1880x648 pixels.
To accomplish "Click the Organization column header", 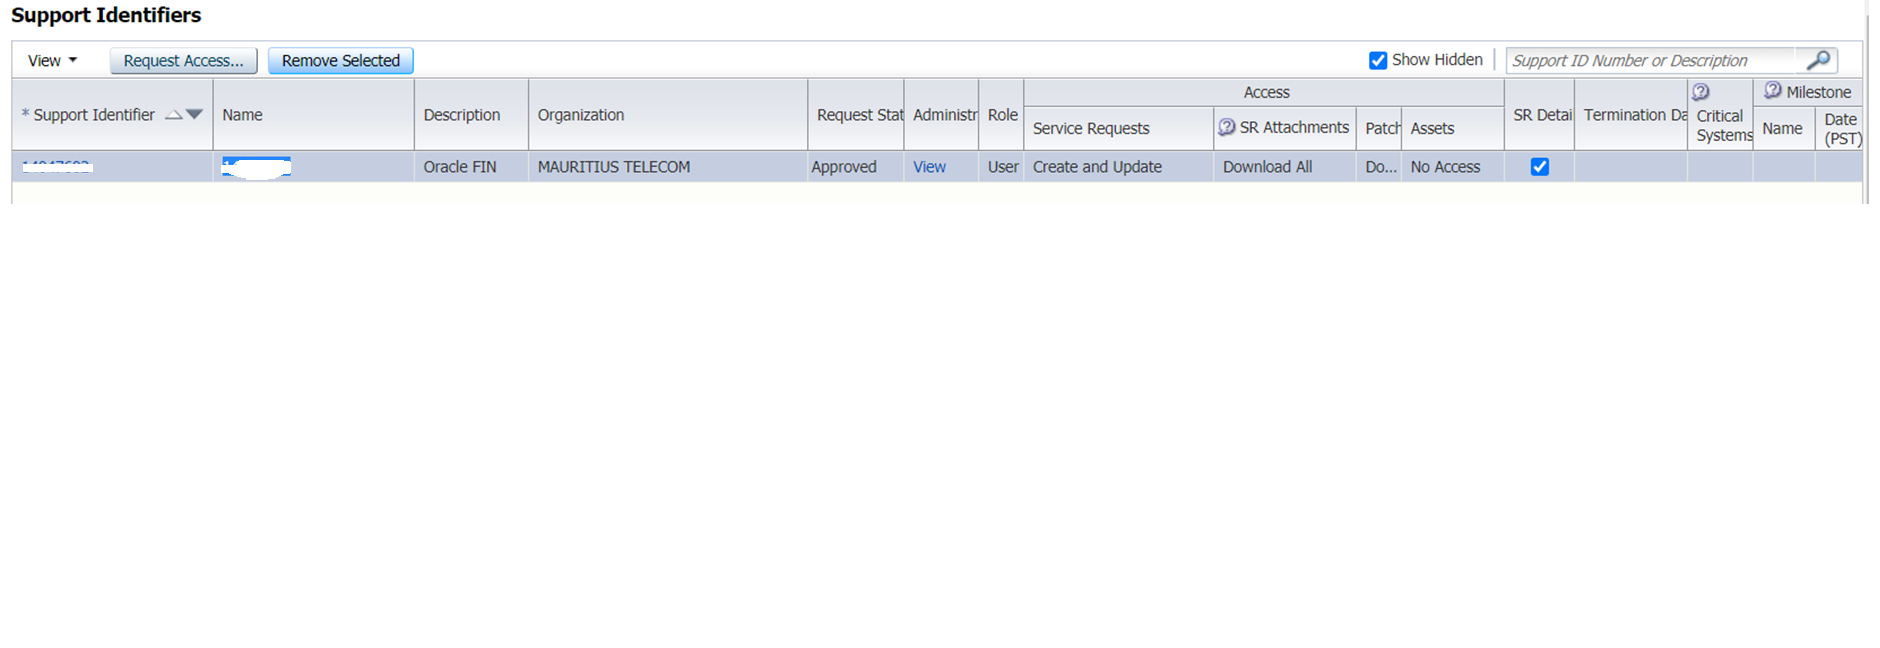I will click(581, 115).
